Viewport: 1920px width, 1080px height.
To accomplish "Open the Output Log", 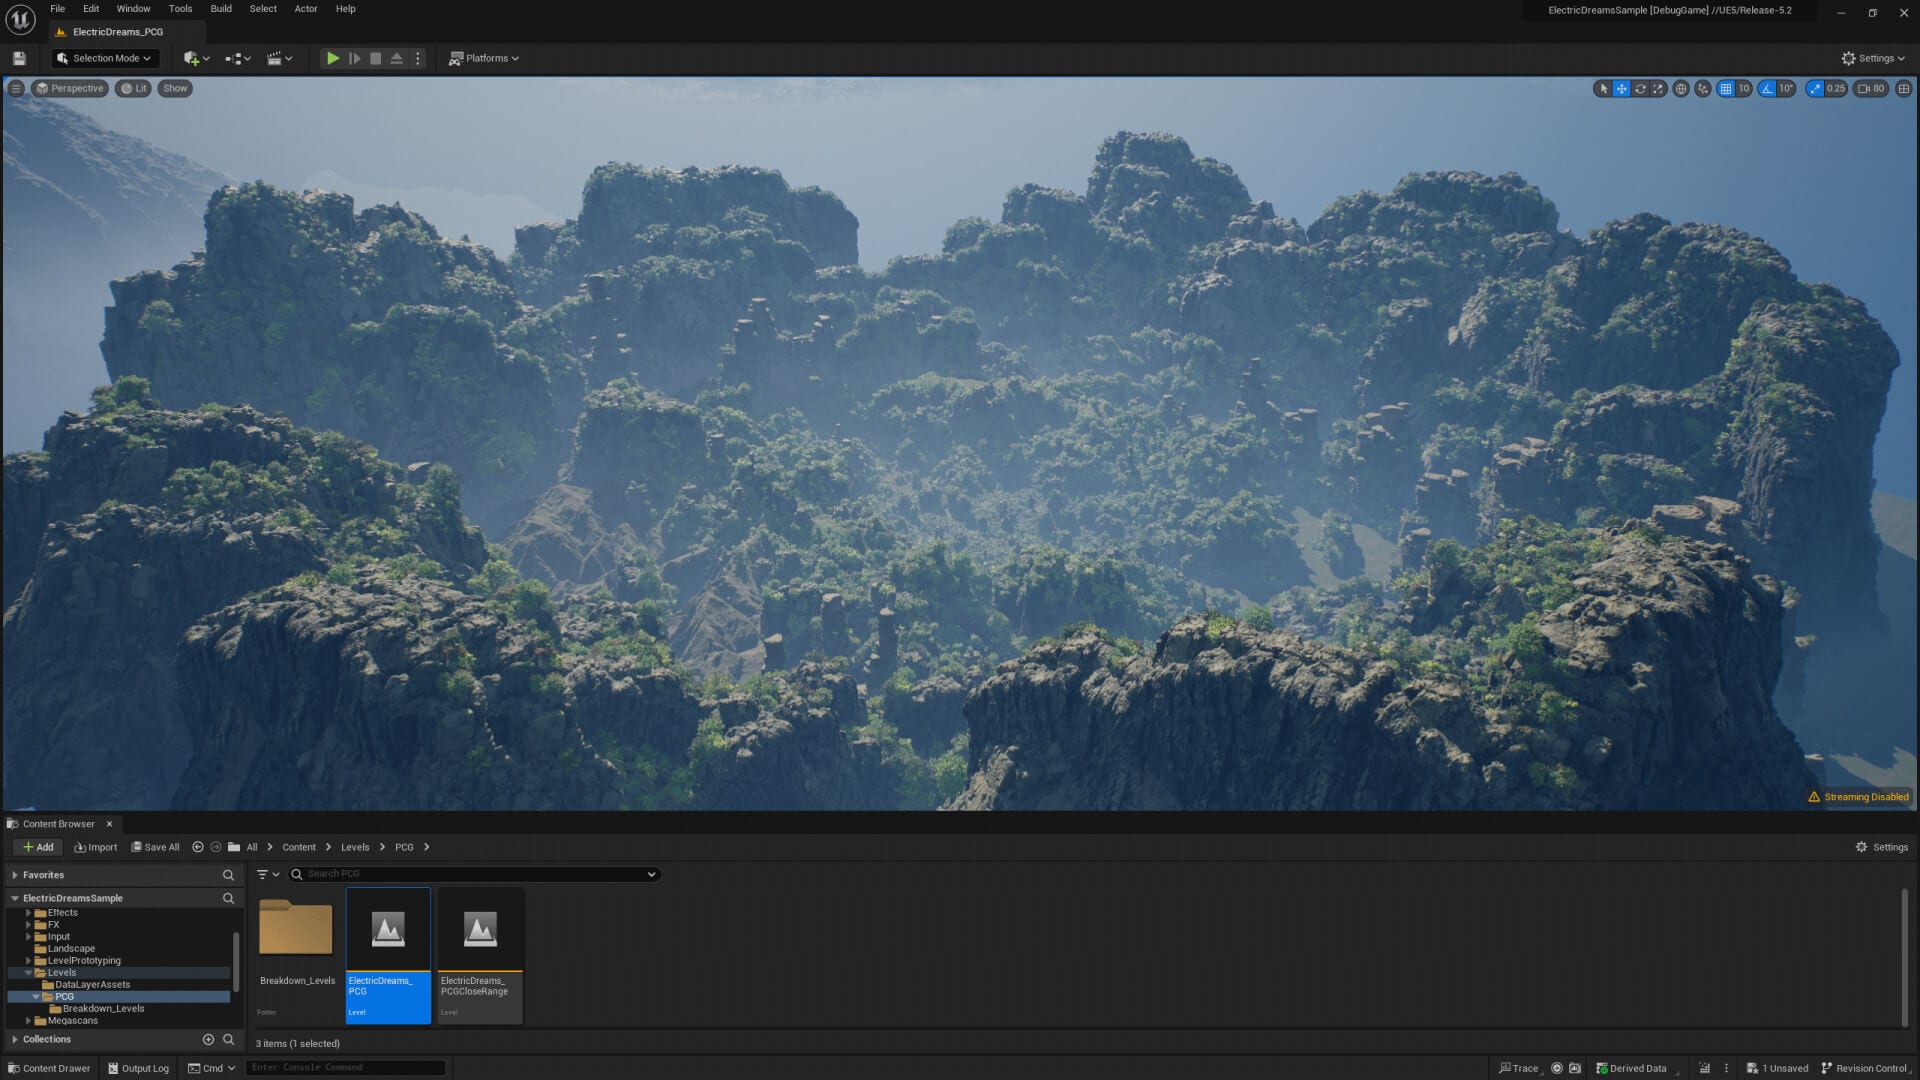I will 139,1068.
